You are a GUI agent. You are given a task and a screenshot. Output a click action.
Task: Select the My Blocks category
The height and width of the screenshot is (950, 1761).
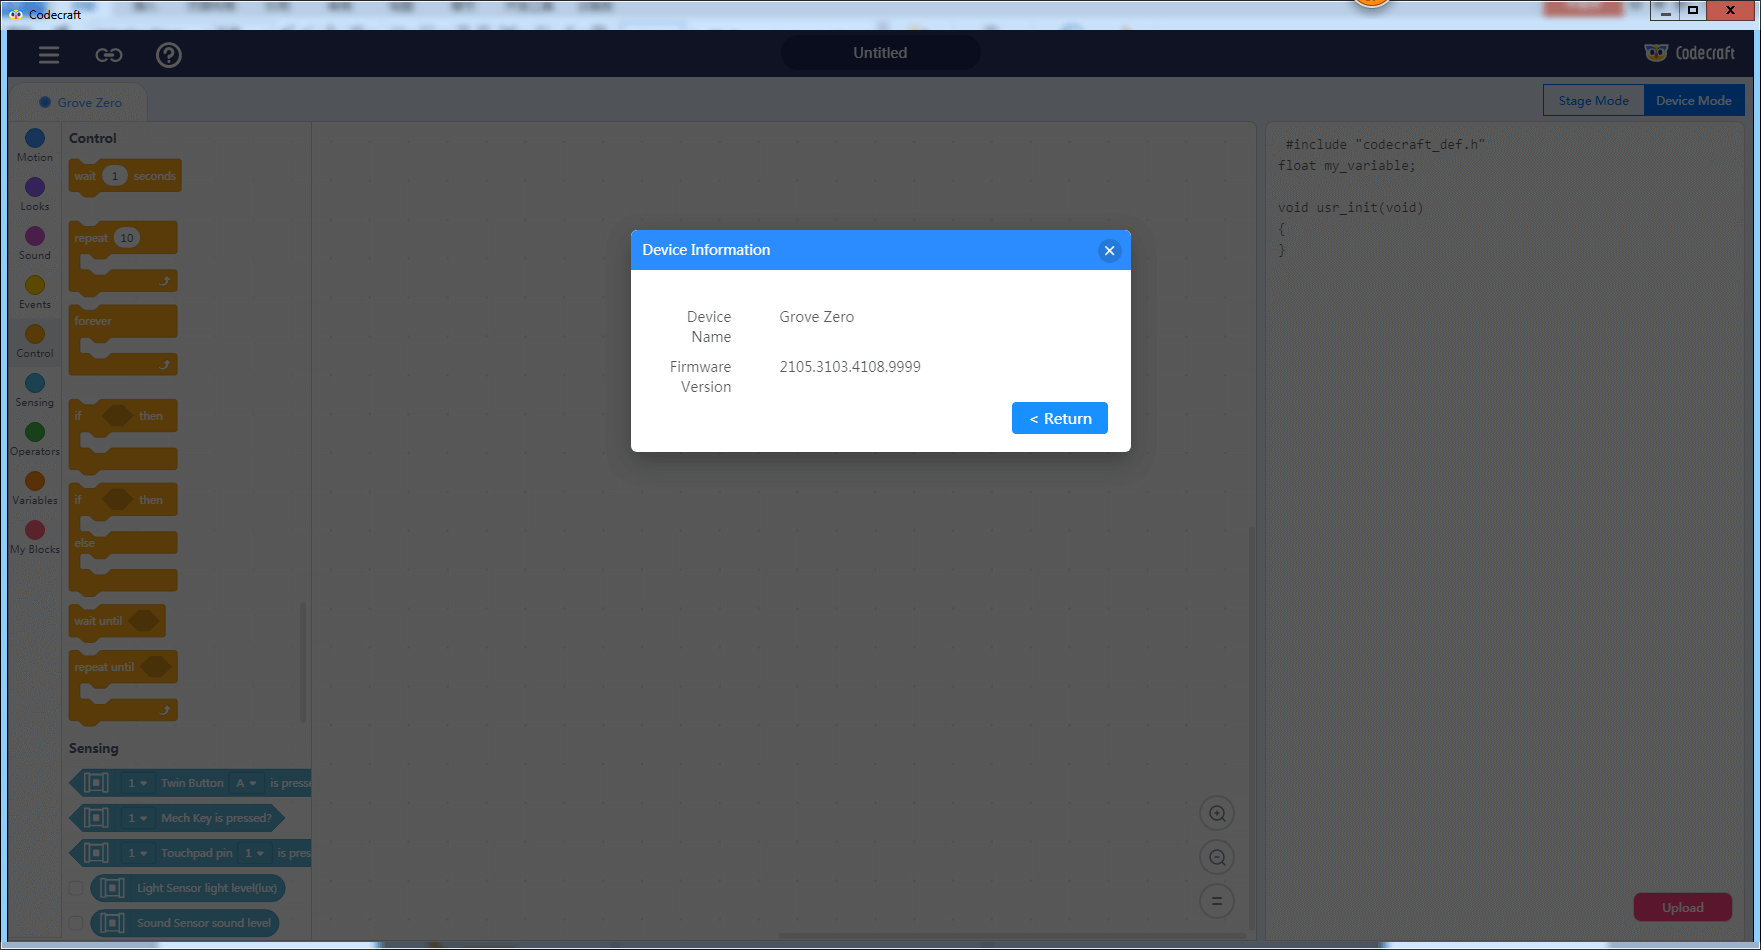[x=35, y=537]
